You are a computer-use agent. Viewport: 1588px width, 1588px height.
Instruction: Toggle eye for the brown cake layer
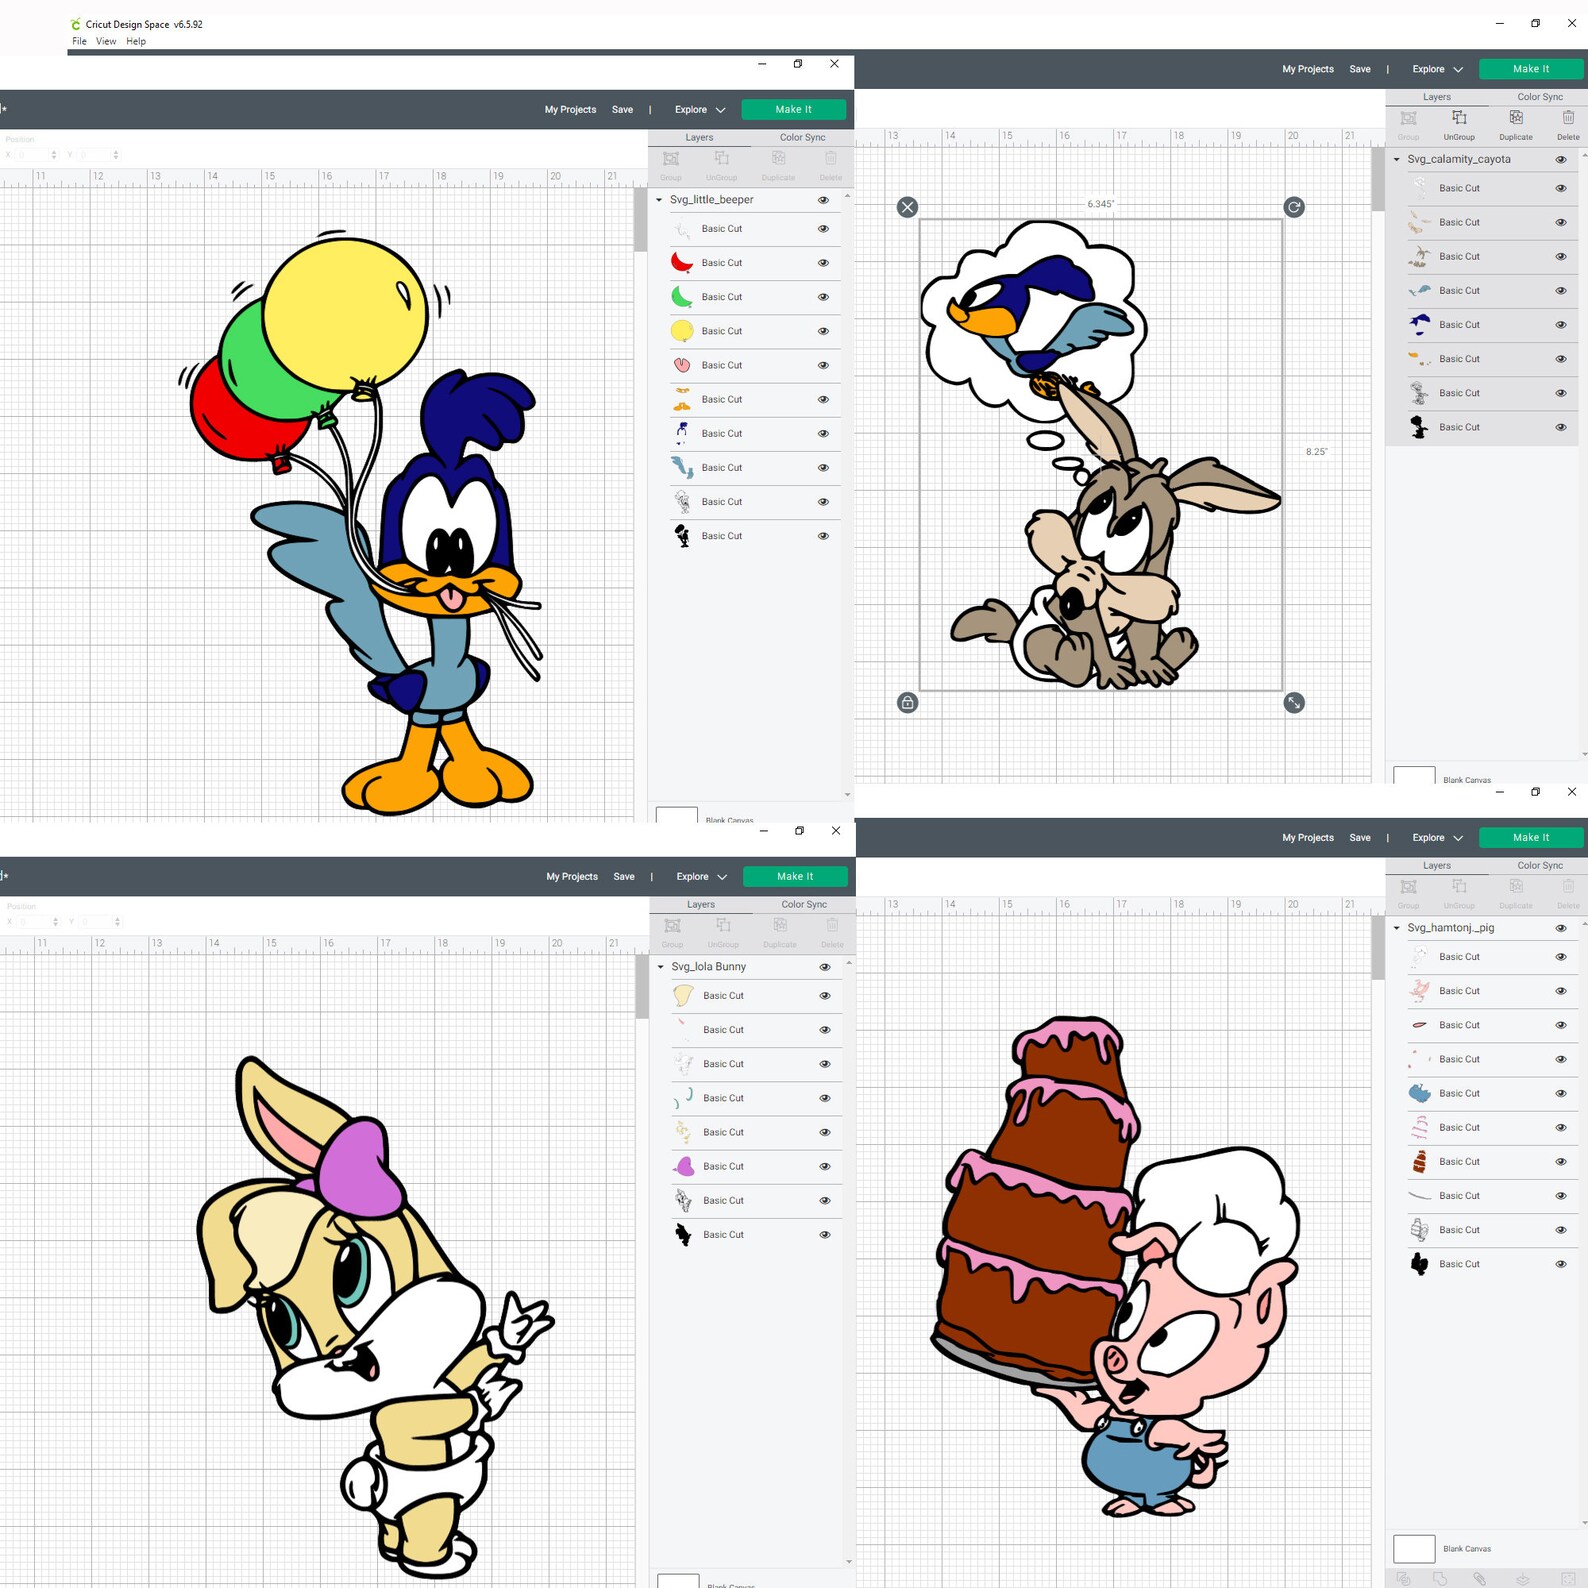(1561, 1162)
